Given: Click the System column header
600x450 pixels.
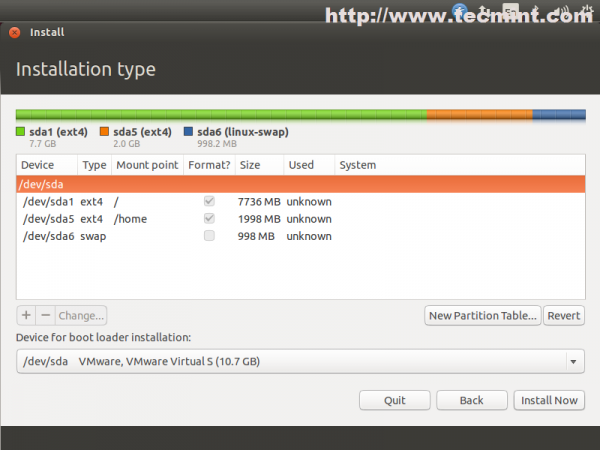Looking at the screenshot, I should [460, 165].
